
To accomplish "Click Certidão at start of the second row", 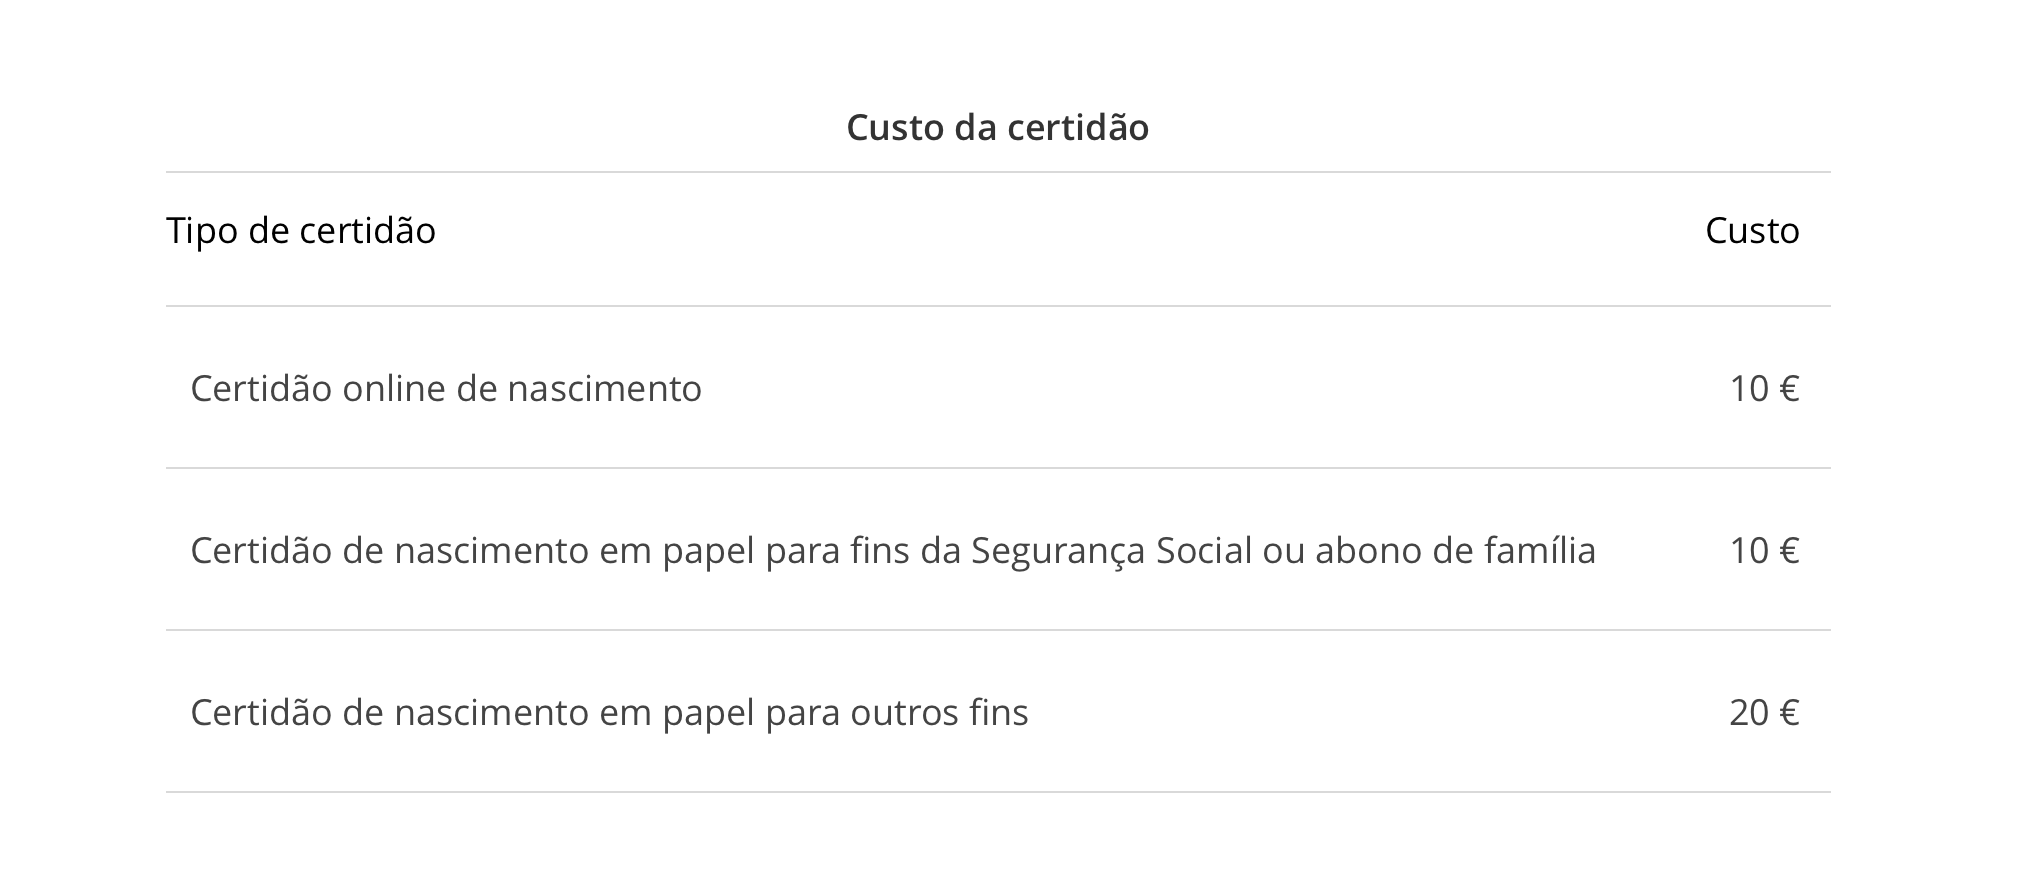I will [261, 550].
